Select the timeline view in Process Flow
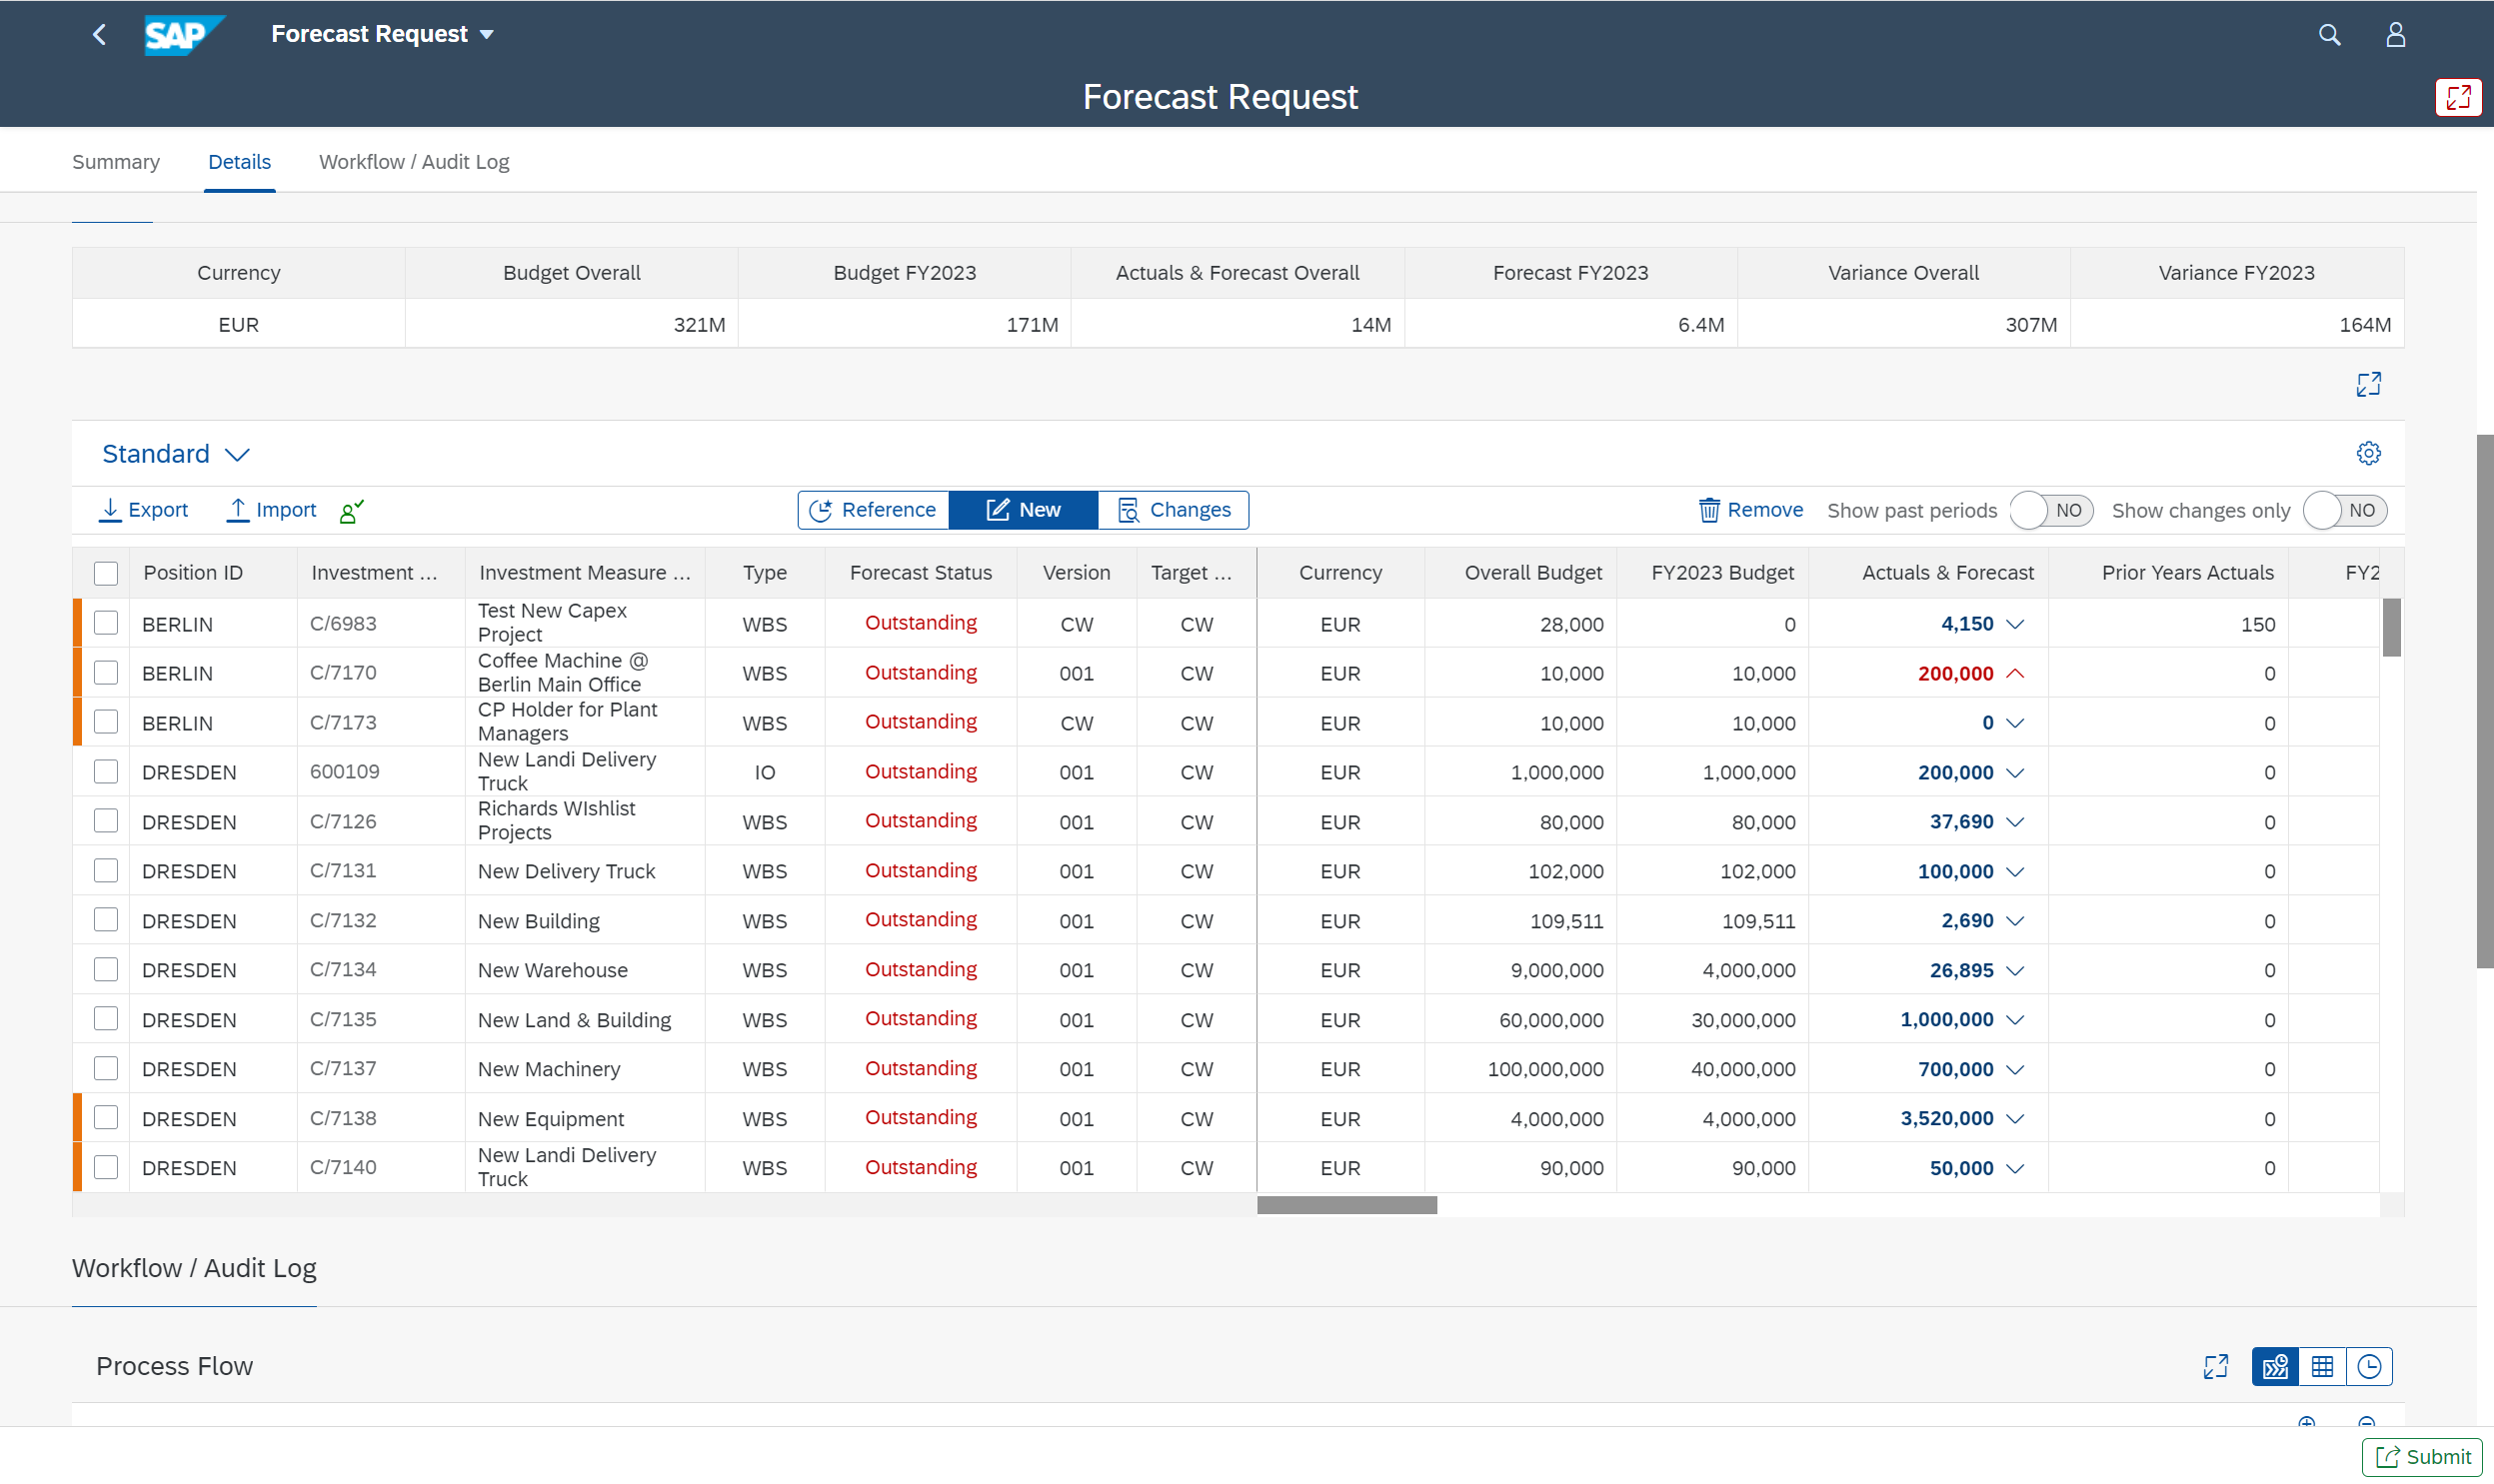The image size is (2494, 1484). point(2370,1366)
